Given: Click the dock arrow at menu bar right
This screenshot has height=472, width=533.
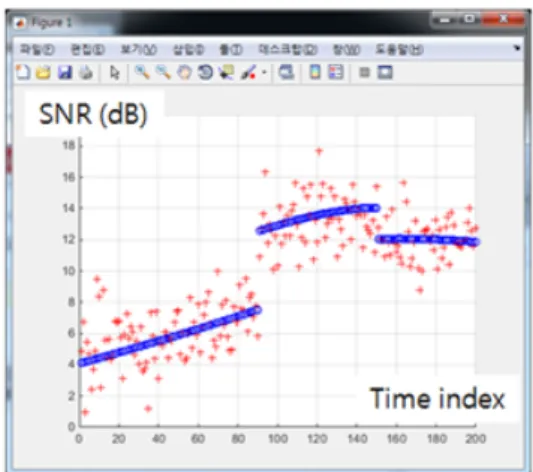Looking at the screenshot, I should tap(517, 48).
